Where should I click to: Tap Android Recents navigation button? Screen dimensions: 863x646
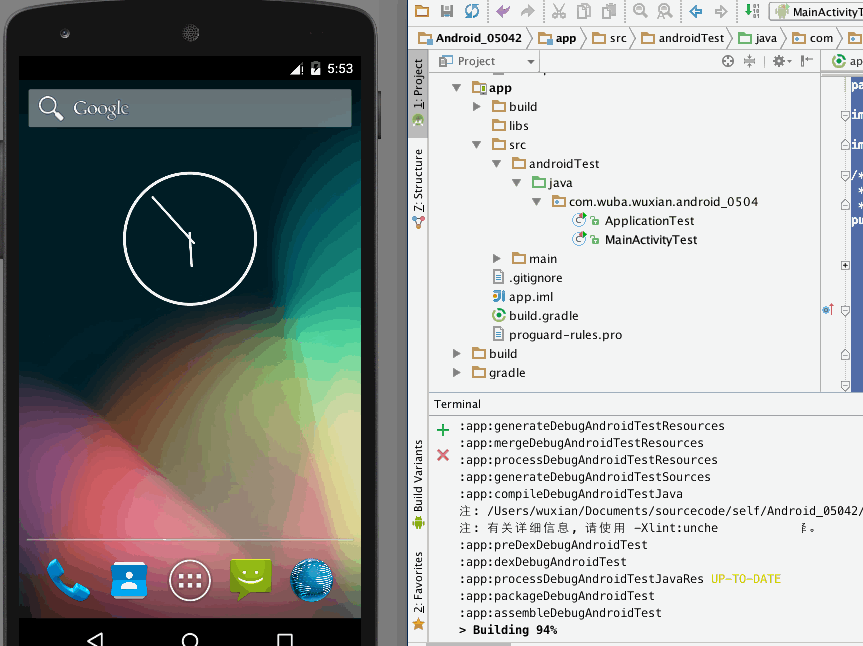[x=285, y=639]
